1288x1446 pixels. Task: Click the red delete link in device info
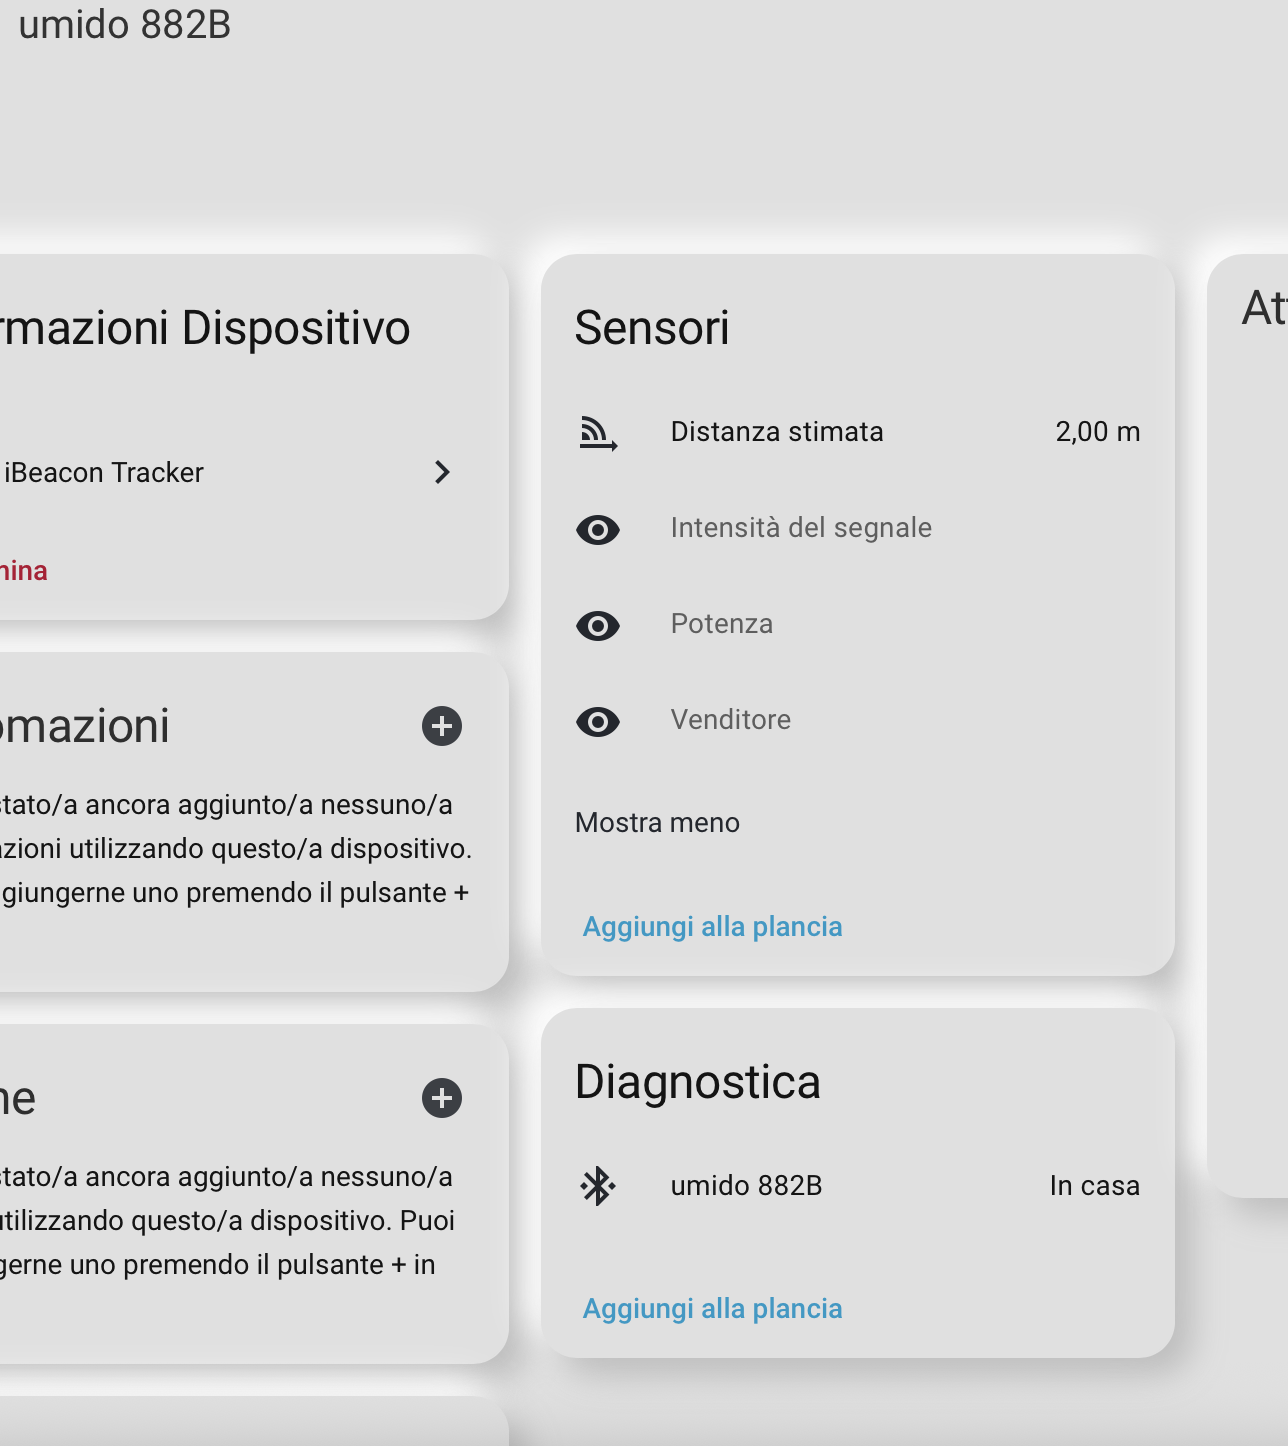[x=24, y=571]
